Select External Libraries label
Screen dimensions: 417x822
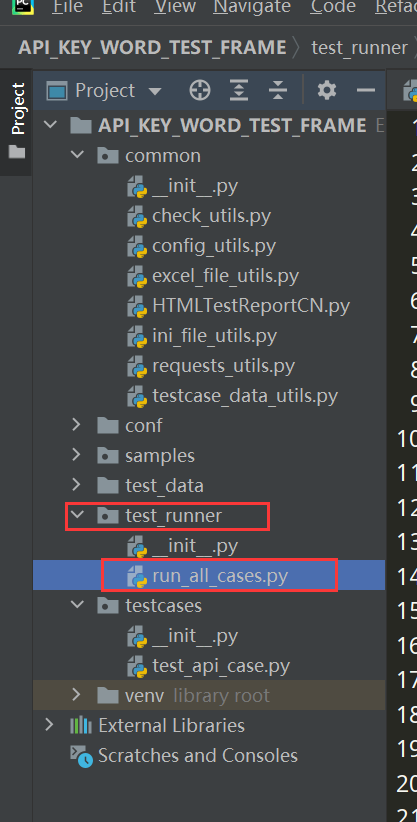coord(172,726)
